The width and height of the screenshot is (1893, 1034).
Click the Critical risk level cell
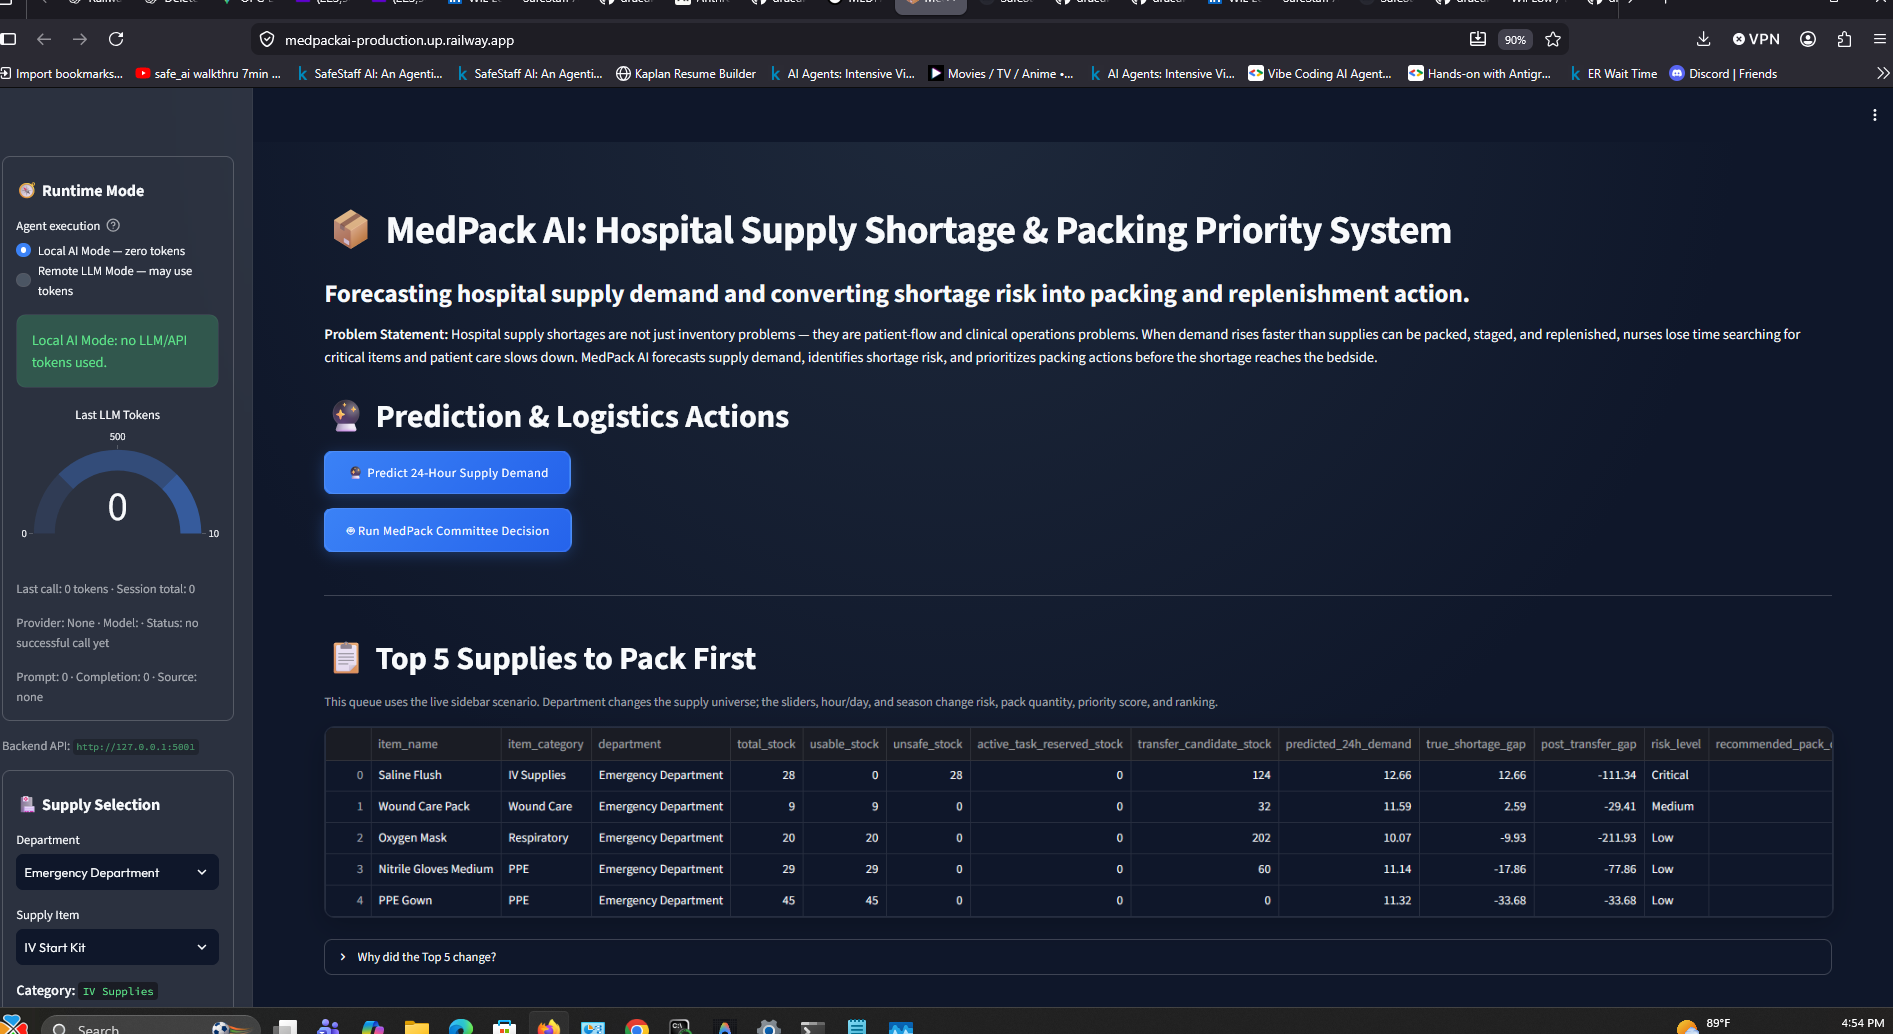[1675, 775]
